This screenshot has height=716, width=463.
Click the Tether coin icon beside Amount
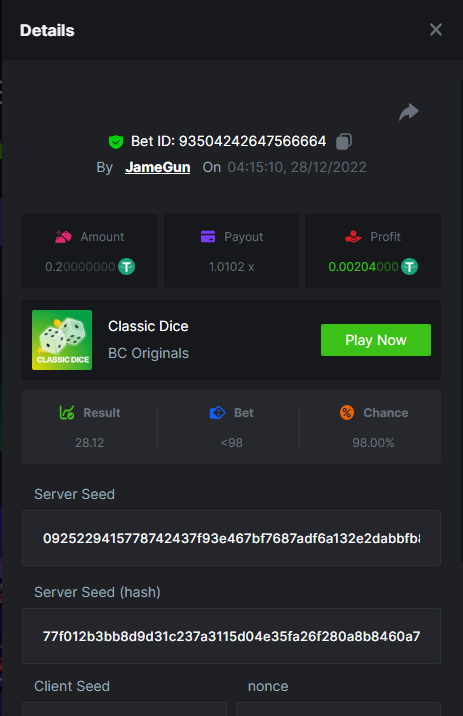[126, 267]
